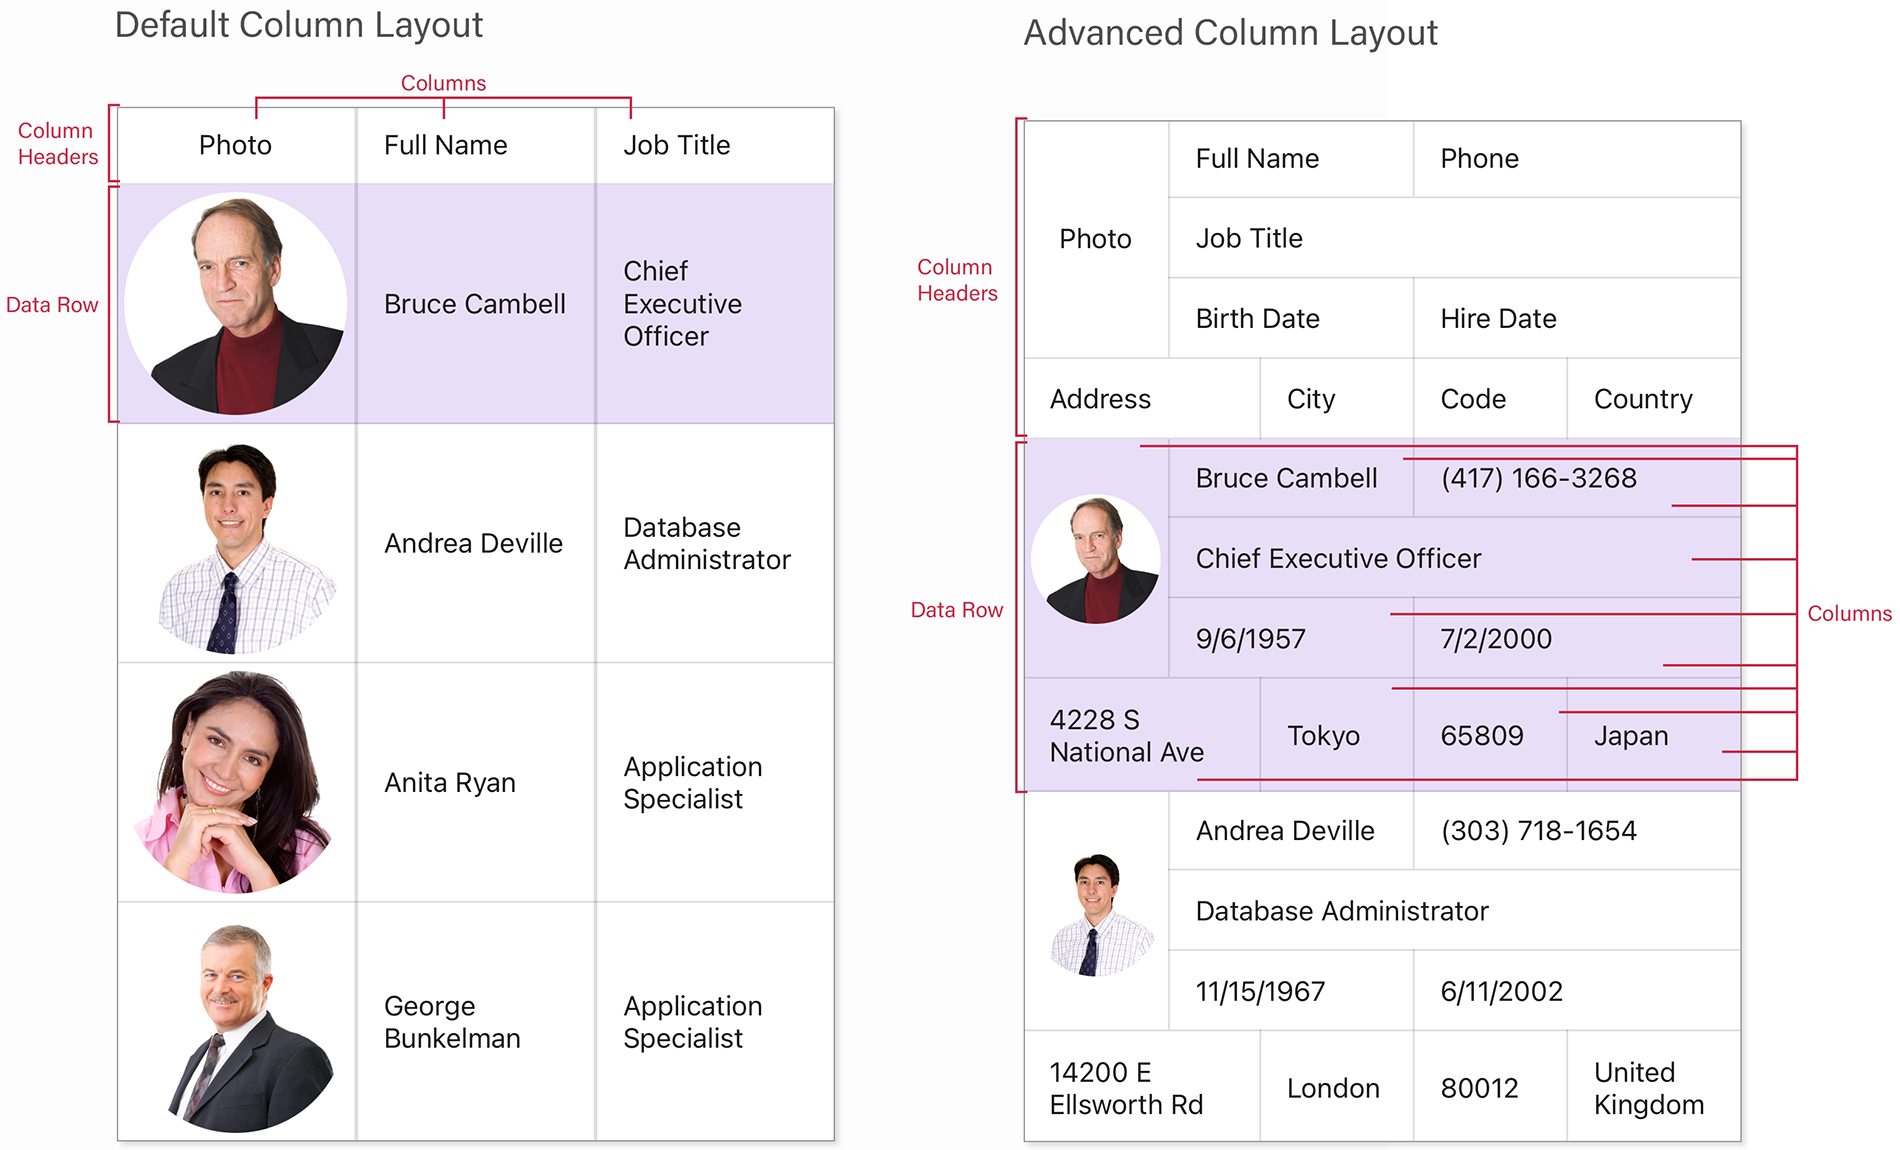
Task: Click Bruce Cambell's photo in the default layout
Action: pyautogui.click(x=236, y=303)
